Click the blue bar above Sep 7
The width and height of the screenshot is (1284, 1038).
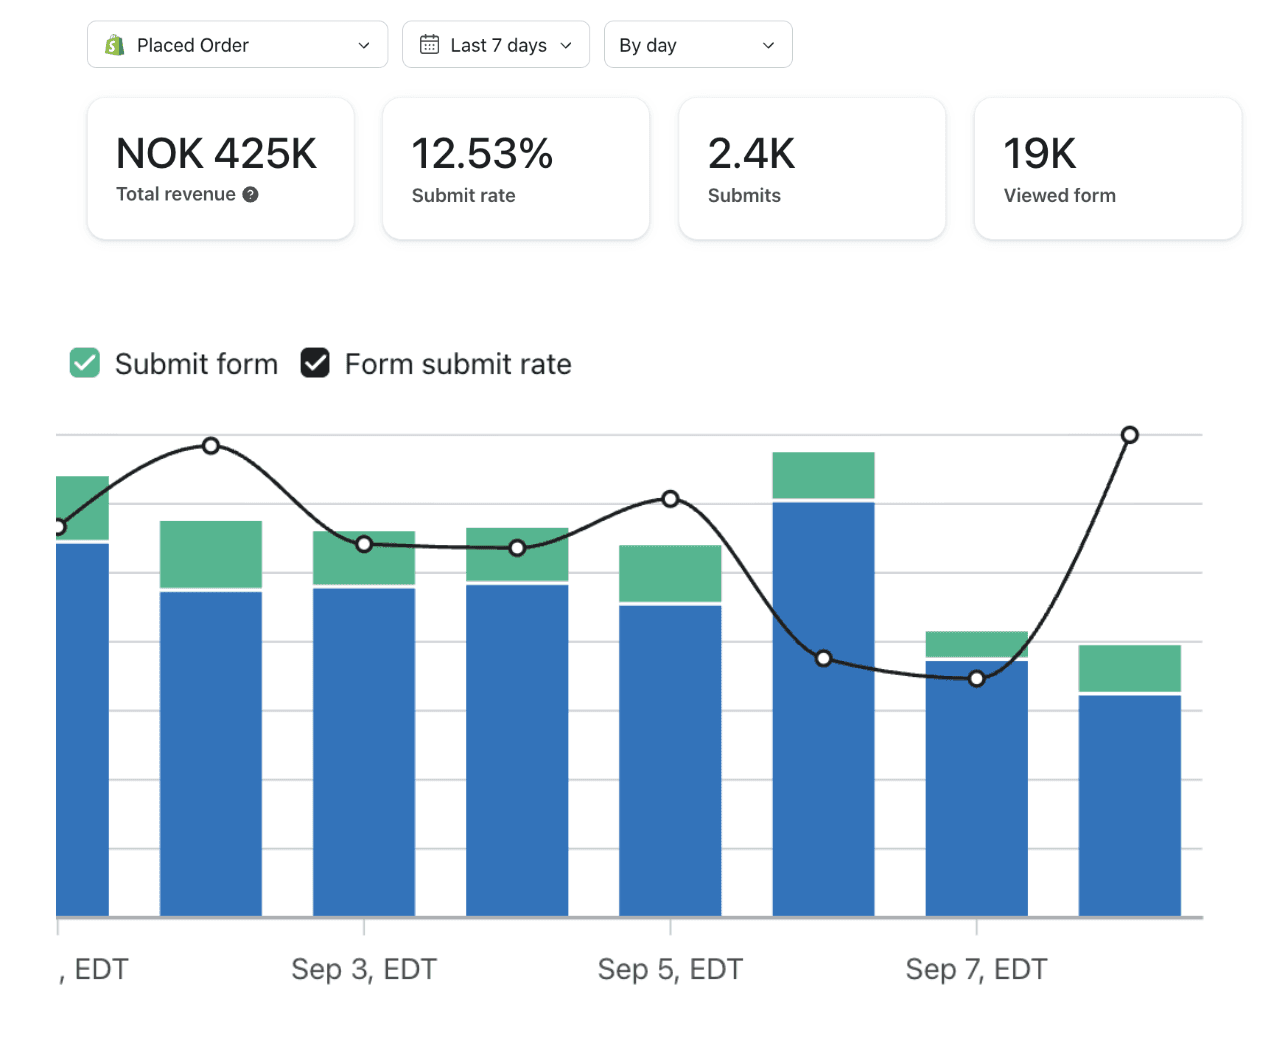pyautogui.click(x=976, y=788)
